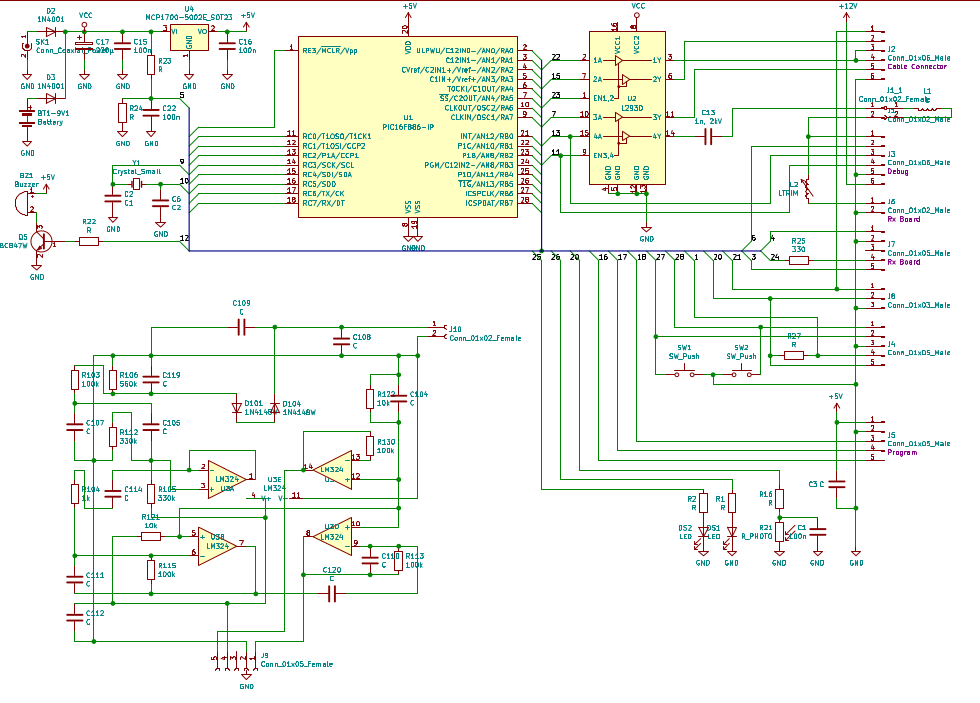Select op-amp U3A LM324 symbol
Screen dimensions: 980x703
pos(226,479)
